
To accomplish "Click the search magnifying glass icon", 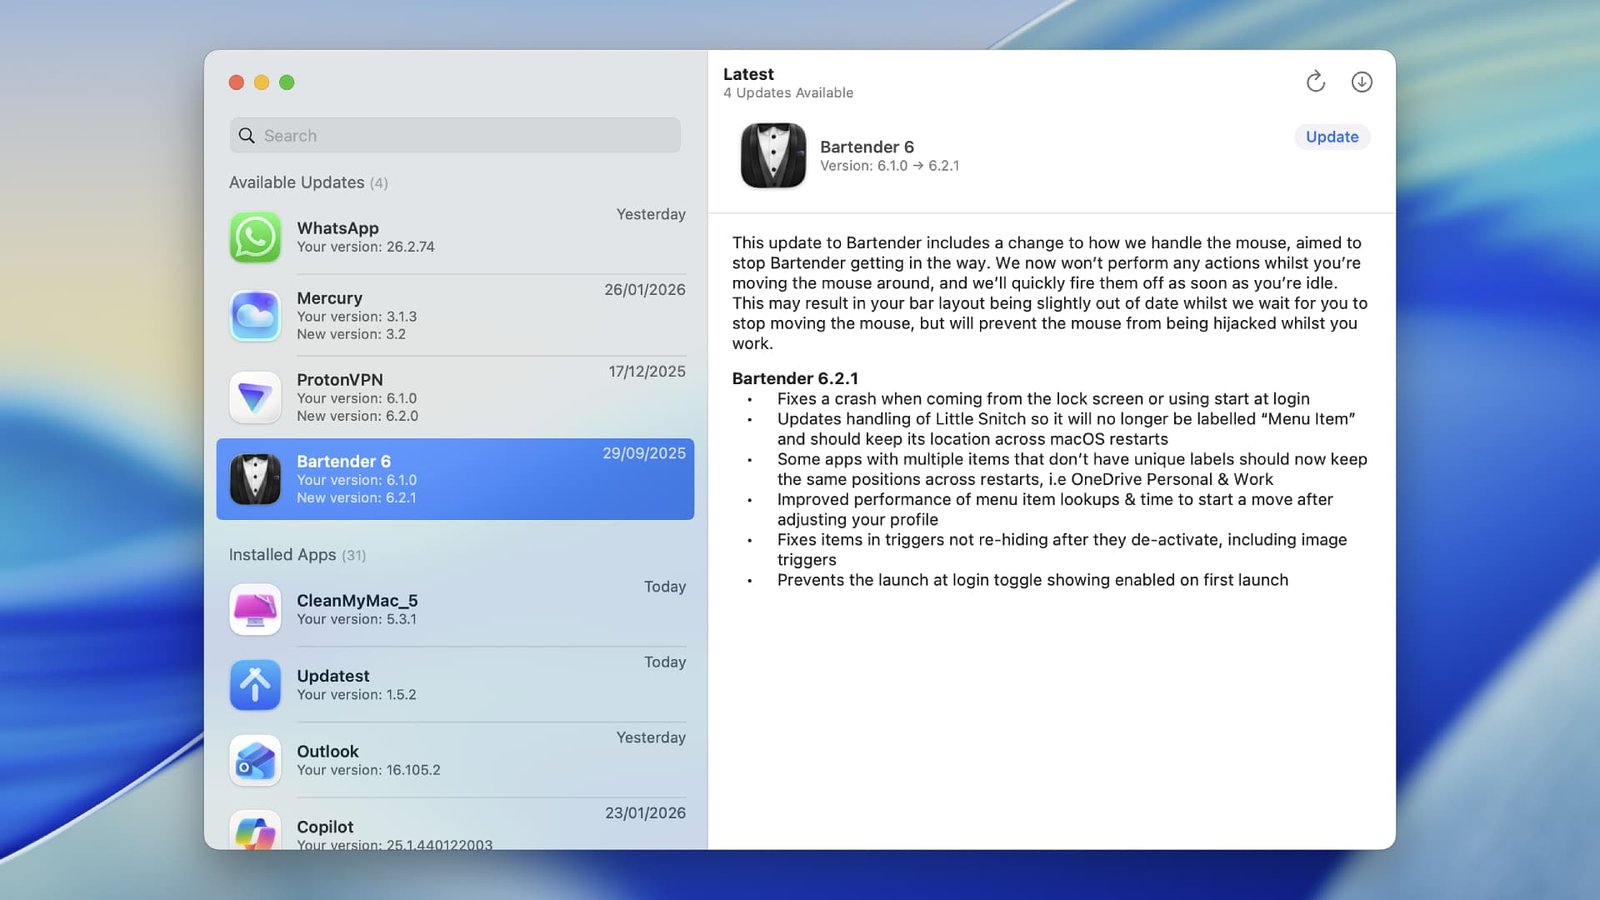I will pyautogui.click(x=247, y=136).
